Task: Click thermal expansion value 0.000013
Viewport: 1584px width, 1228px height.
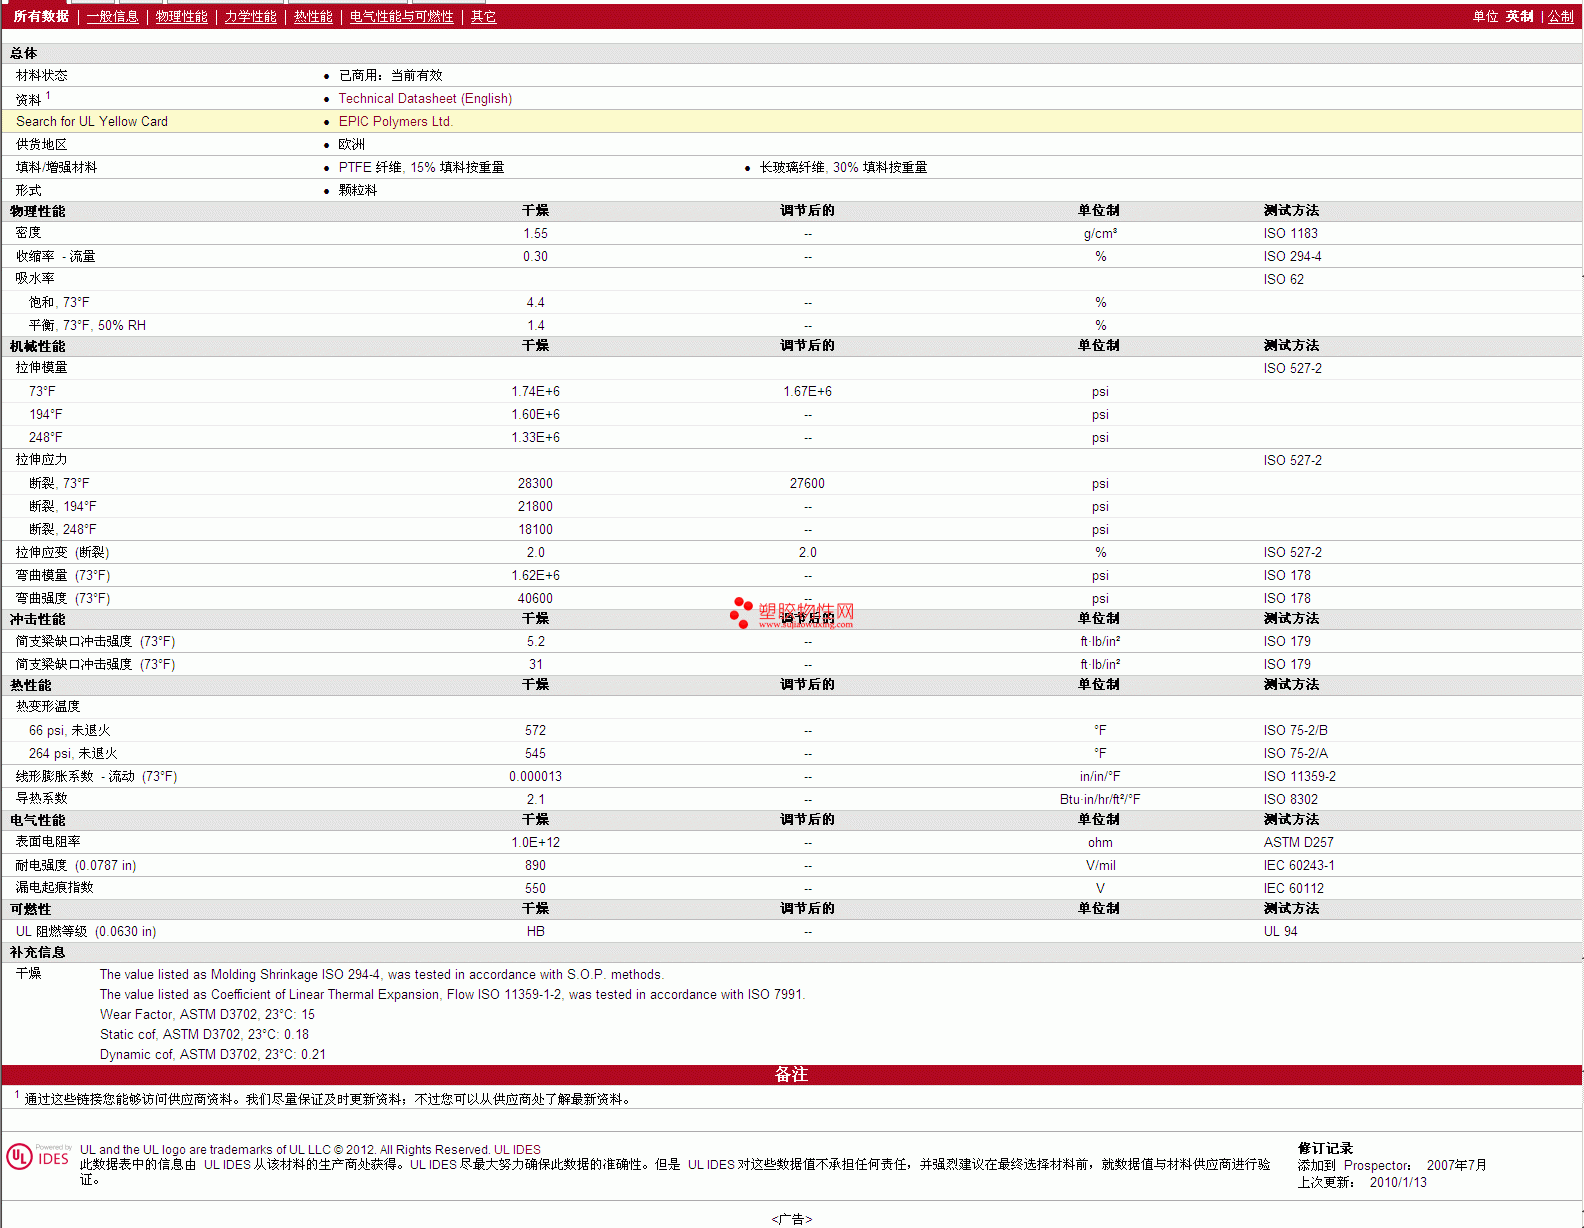Action: (x=535, y=776)
